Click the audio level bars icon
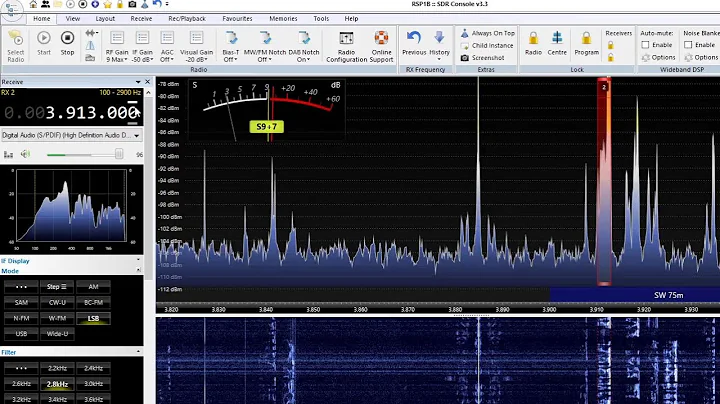 coord(8,154)
